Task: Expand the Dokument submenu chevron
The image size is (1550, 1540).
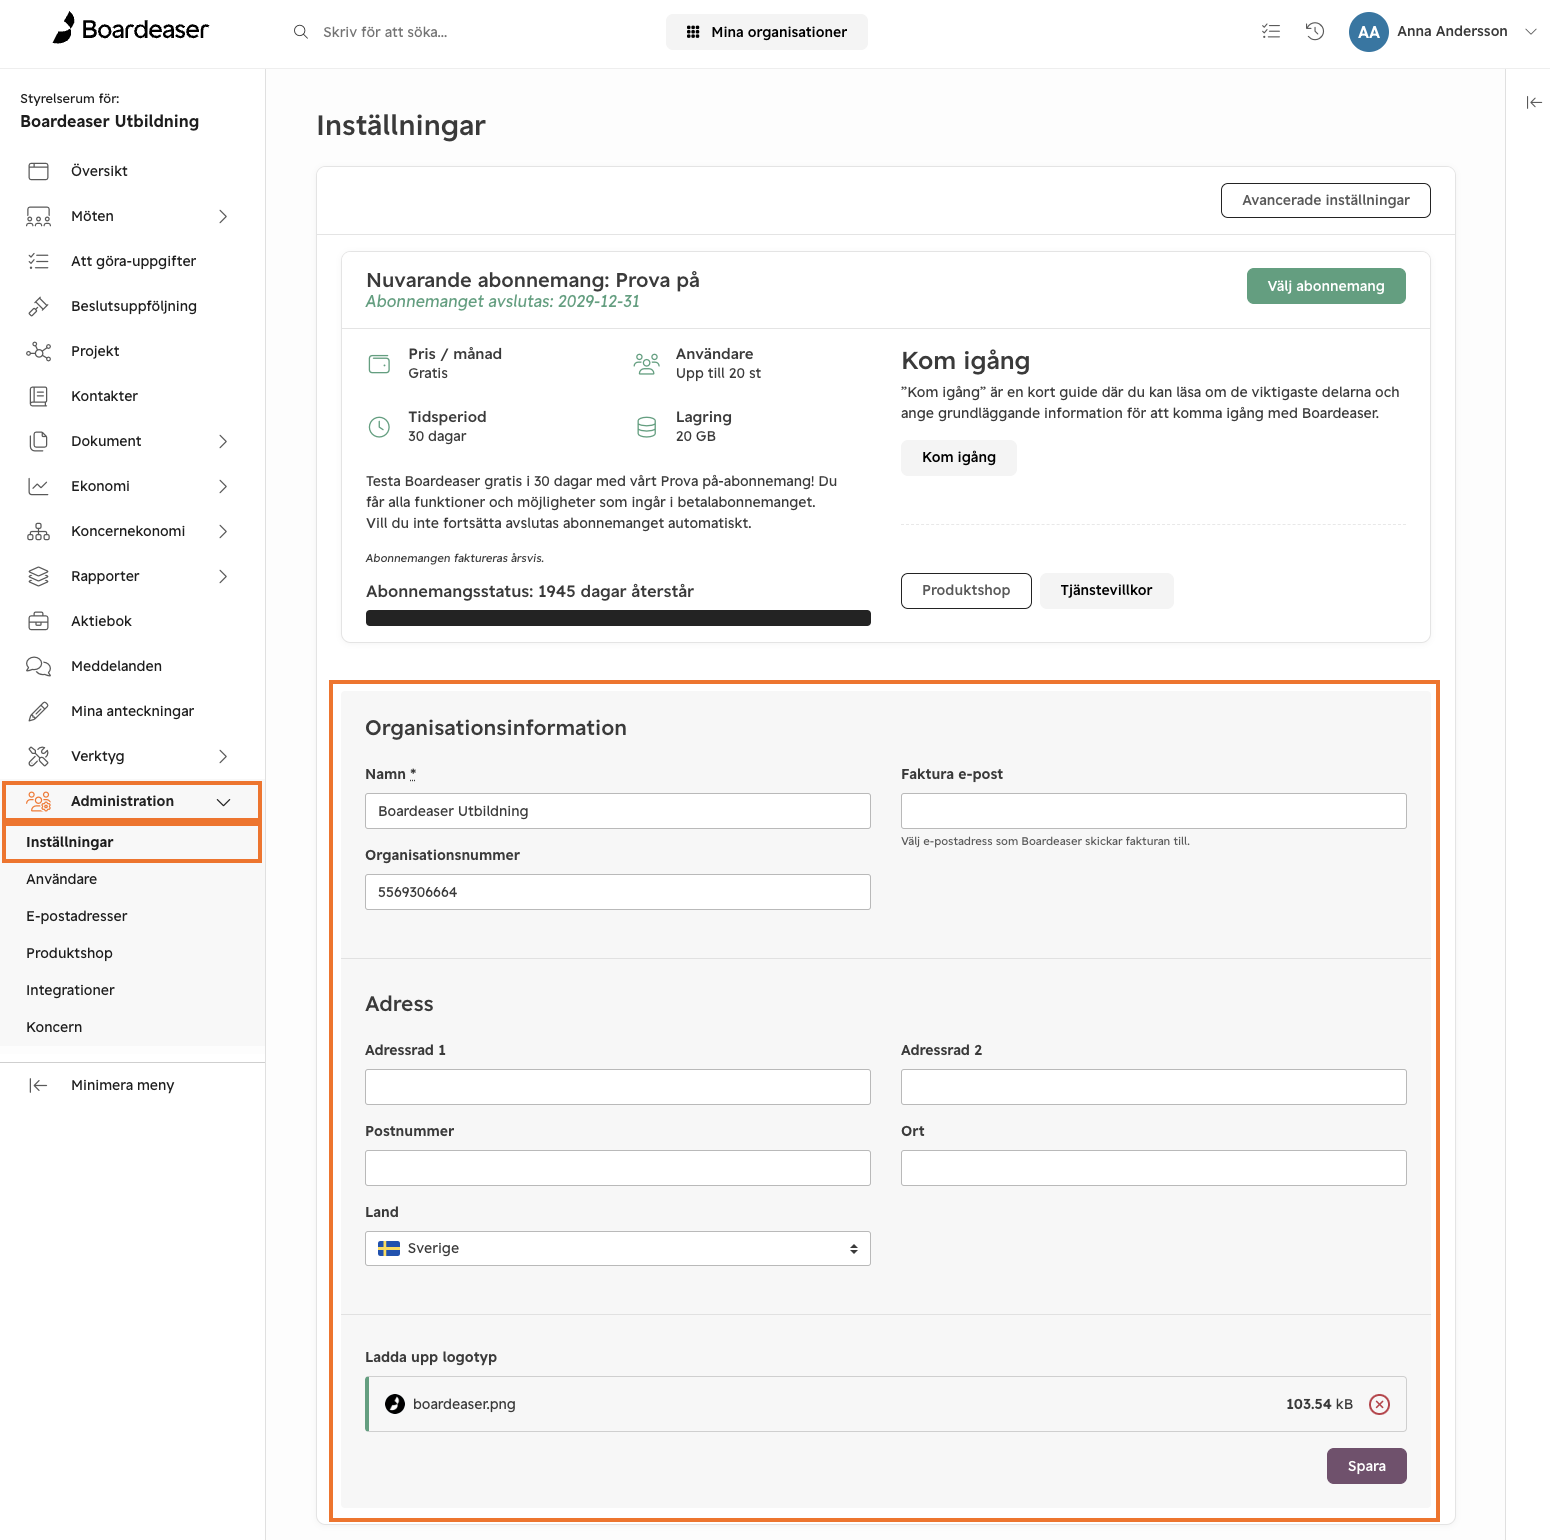Action: coord(223,441)
